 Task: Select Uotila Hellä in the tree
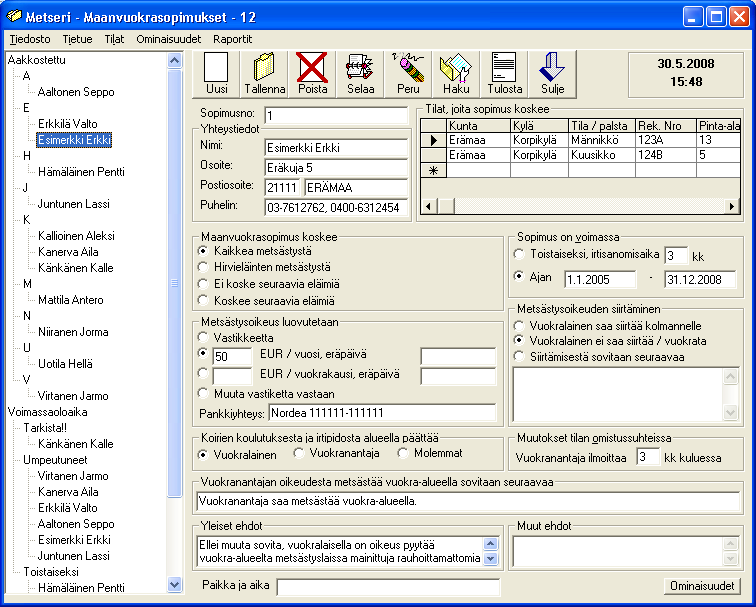click(x=65, y=364)
